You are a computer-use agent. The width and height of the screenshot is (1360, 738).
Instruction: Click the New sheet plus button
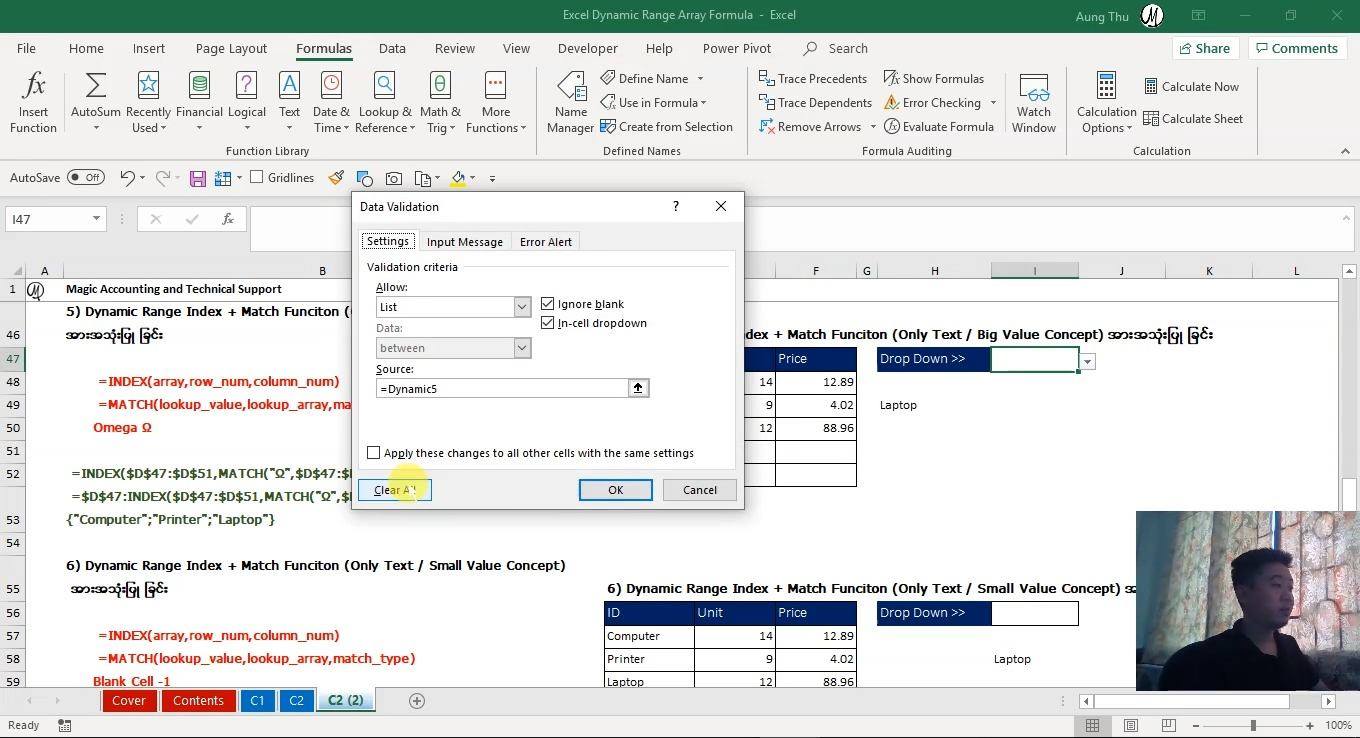pos(417,701)
